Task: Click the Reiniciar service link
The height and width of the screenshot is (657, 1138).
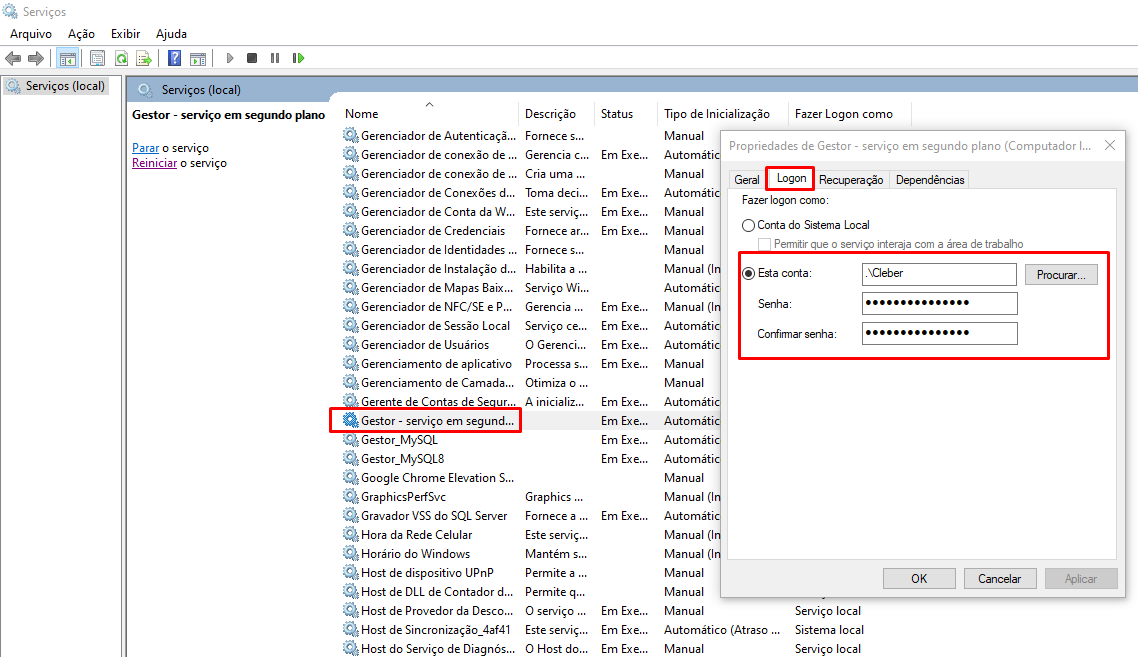Action: [x=154, y=163]
